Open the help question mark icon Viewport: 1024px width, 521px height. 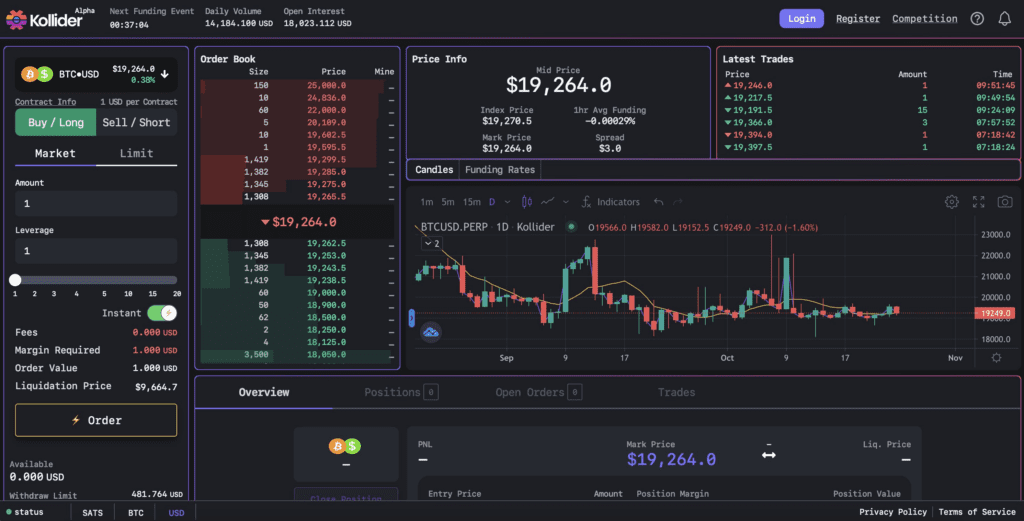(977, 19)
